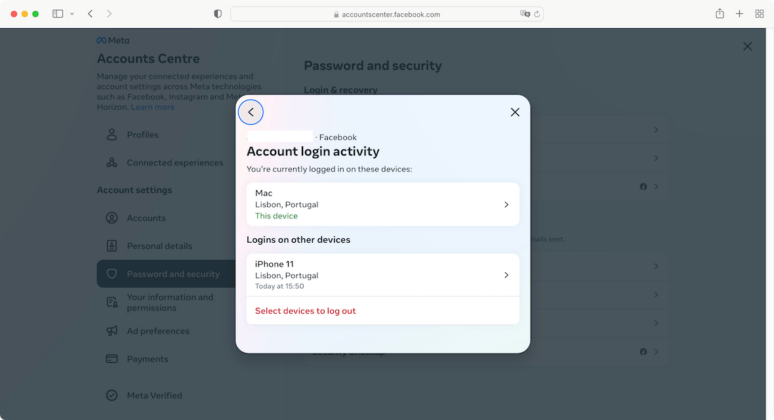
Task: Expand the Mac device login details
Action: click(x=506, y=204)
